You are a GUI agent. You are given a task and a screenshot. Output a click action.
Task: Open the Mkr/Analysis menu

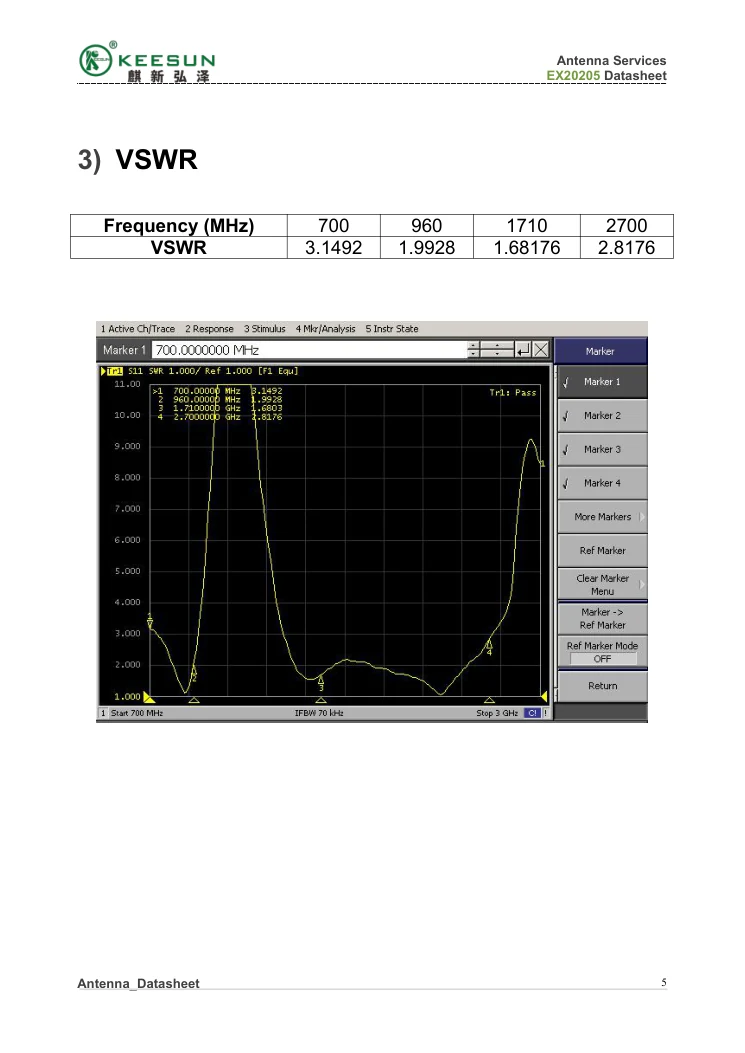(326, 329)
